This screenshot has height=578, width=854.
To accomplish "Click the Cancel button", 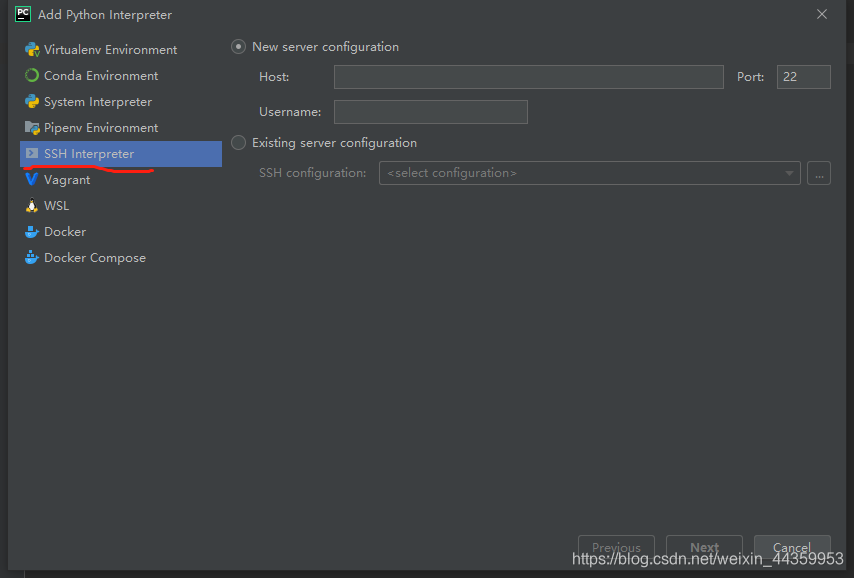I will click(x=792, y=547).
